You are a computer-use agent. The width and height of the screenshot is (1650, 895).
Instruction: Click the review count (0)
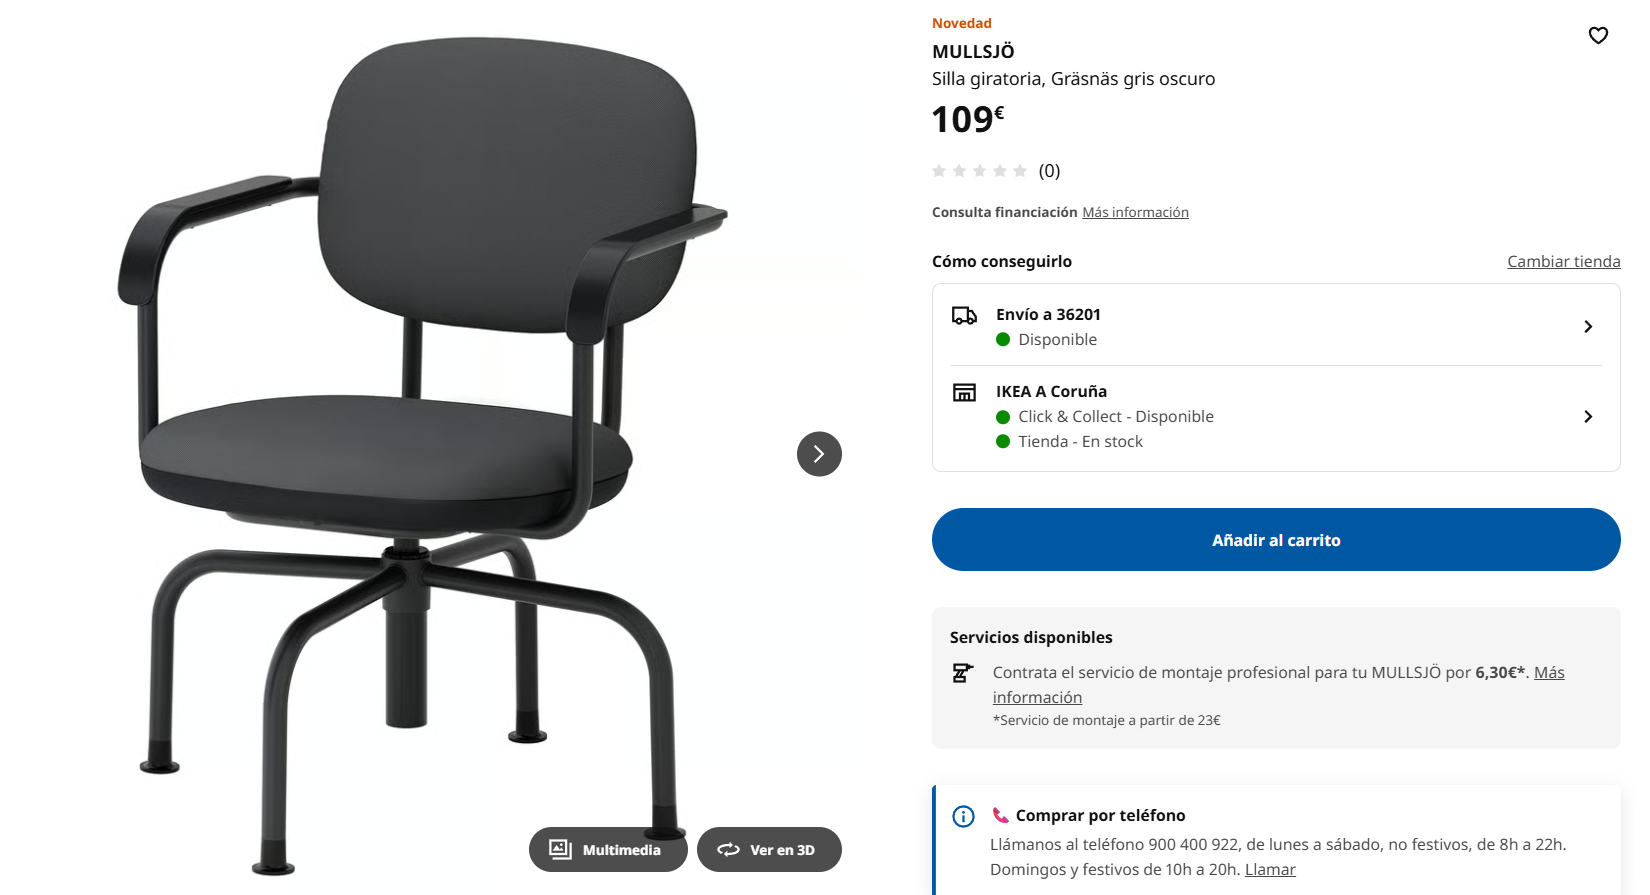[x=1049, y=171]
